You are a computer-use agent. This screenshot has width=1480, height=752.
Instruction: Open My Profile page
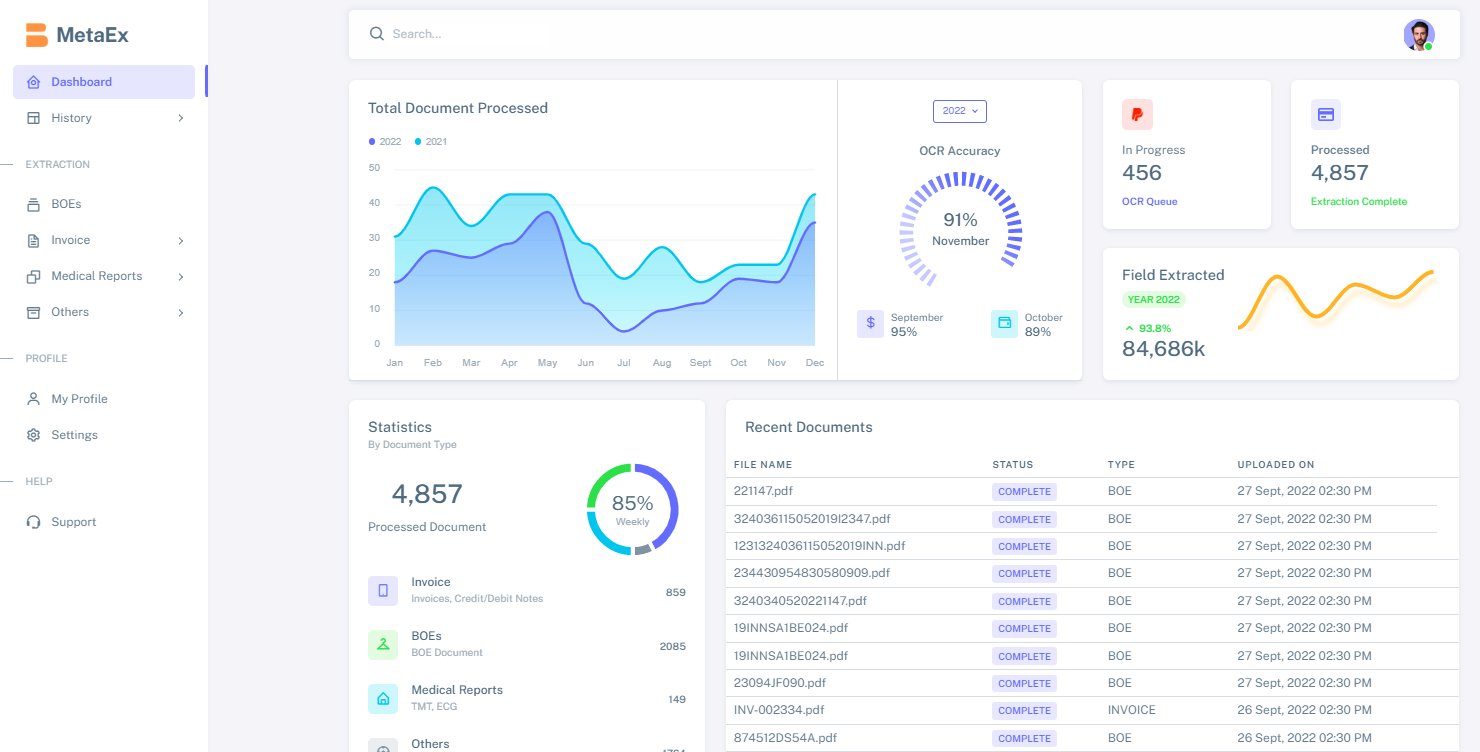pyautogui.click(x=104, y=399)
